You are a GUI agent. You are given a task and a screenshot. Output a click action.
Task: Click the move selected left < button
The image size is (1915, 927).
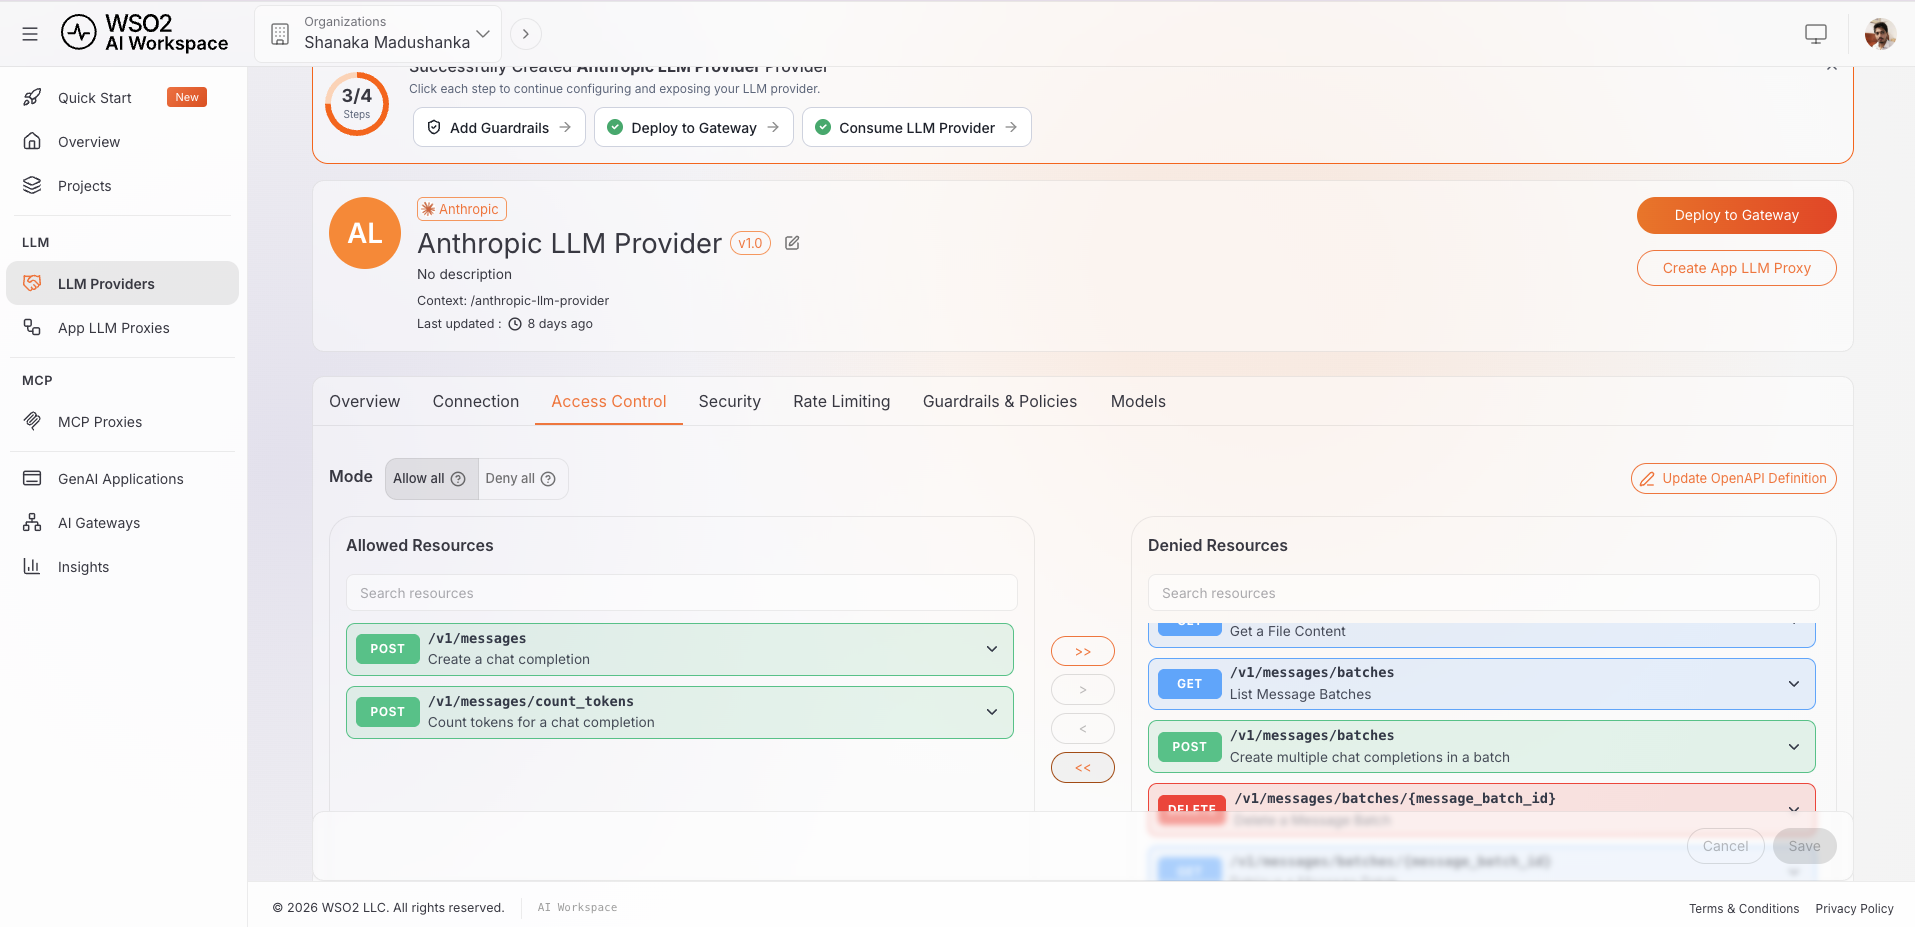(1083, 728)
